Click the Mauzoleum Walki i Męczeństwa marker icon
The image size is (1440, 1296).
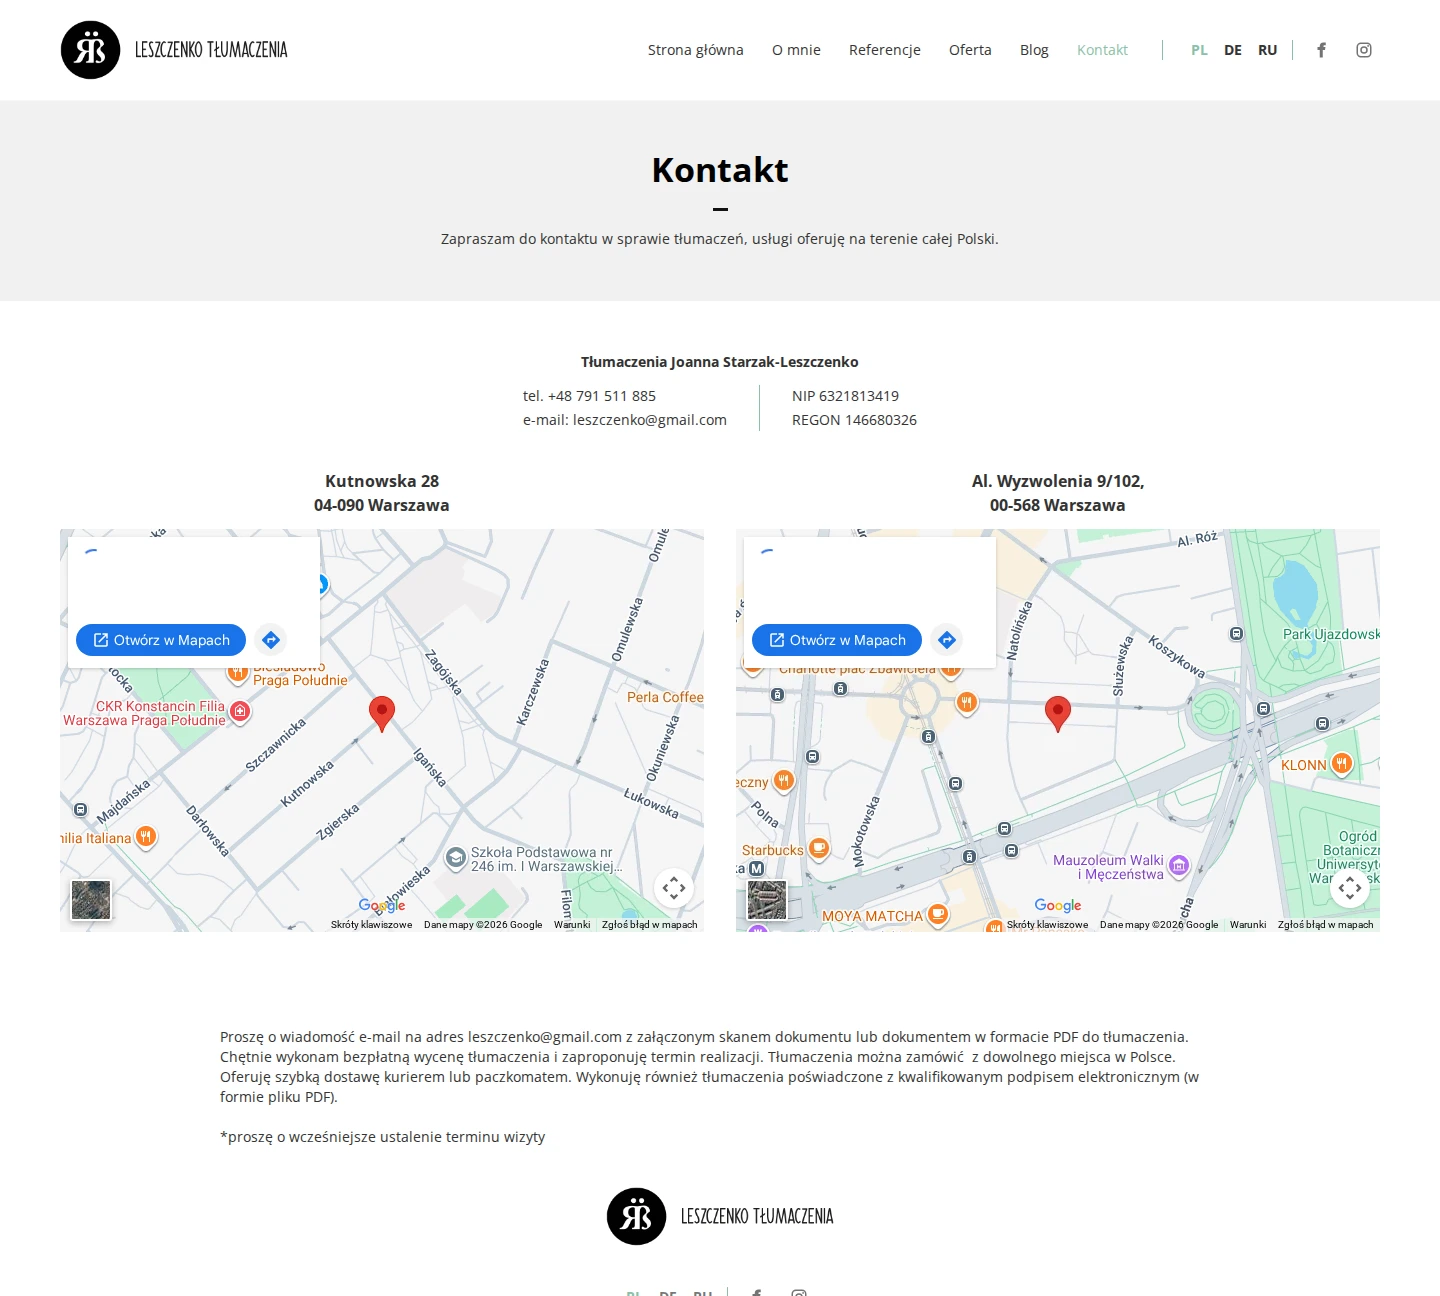(x=1179, y=866)
